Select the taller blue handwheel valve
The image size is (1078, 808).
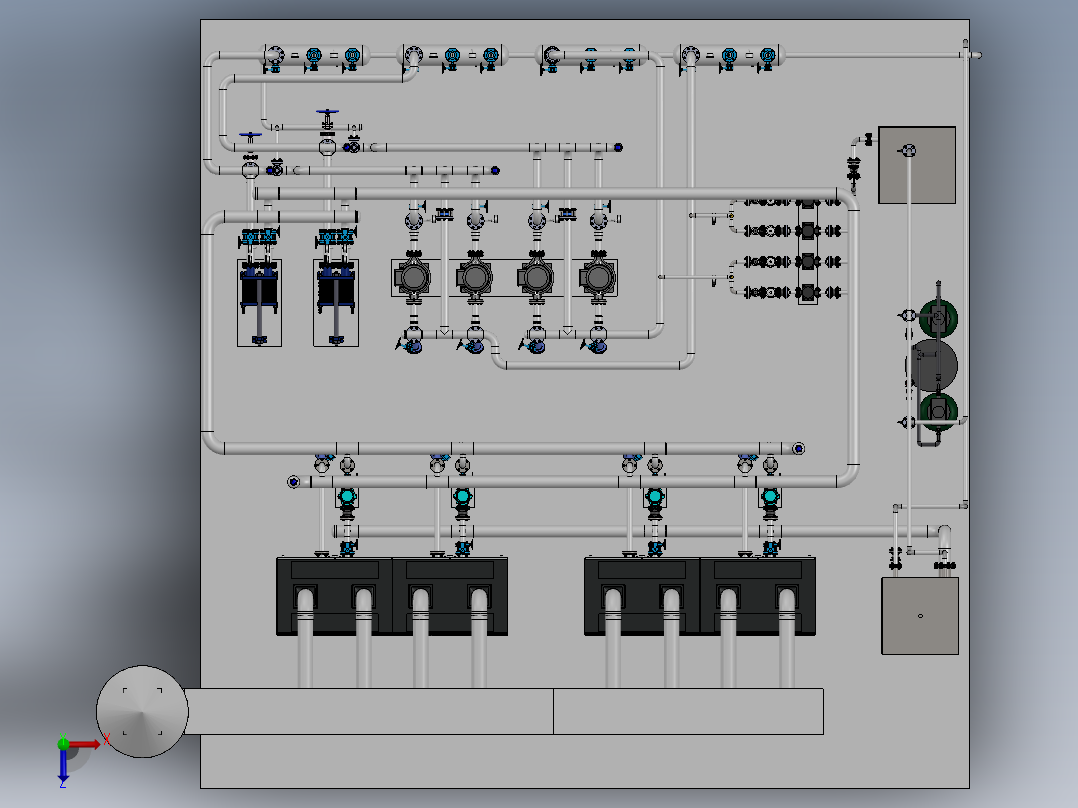point(327,120)
